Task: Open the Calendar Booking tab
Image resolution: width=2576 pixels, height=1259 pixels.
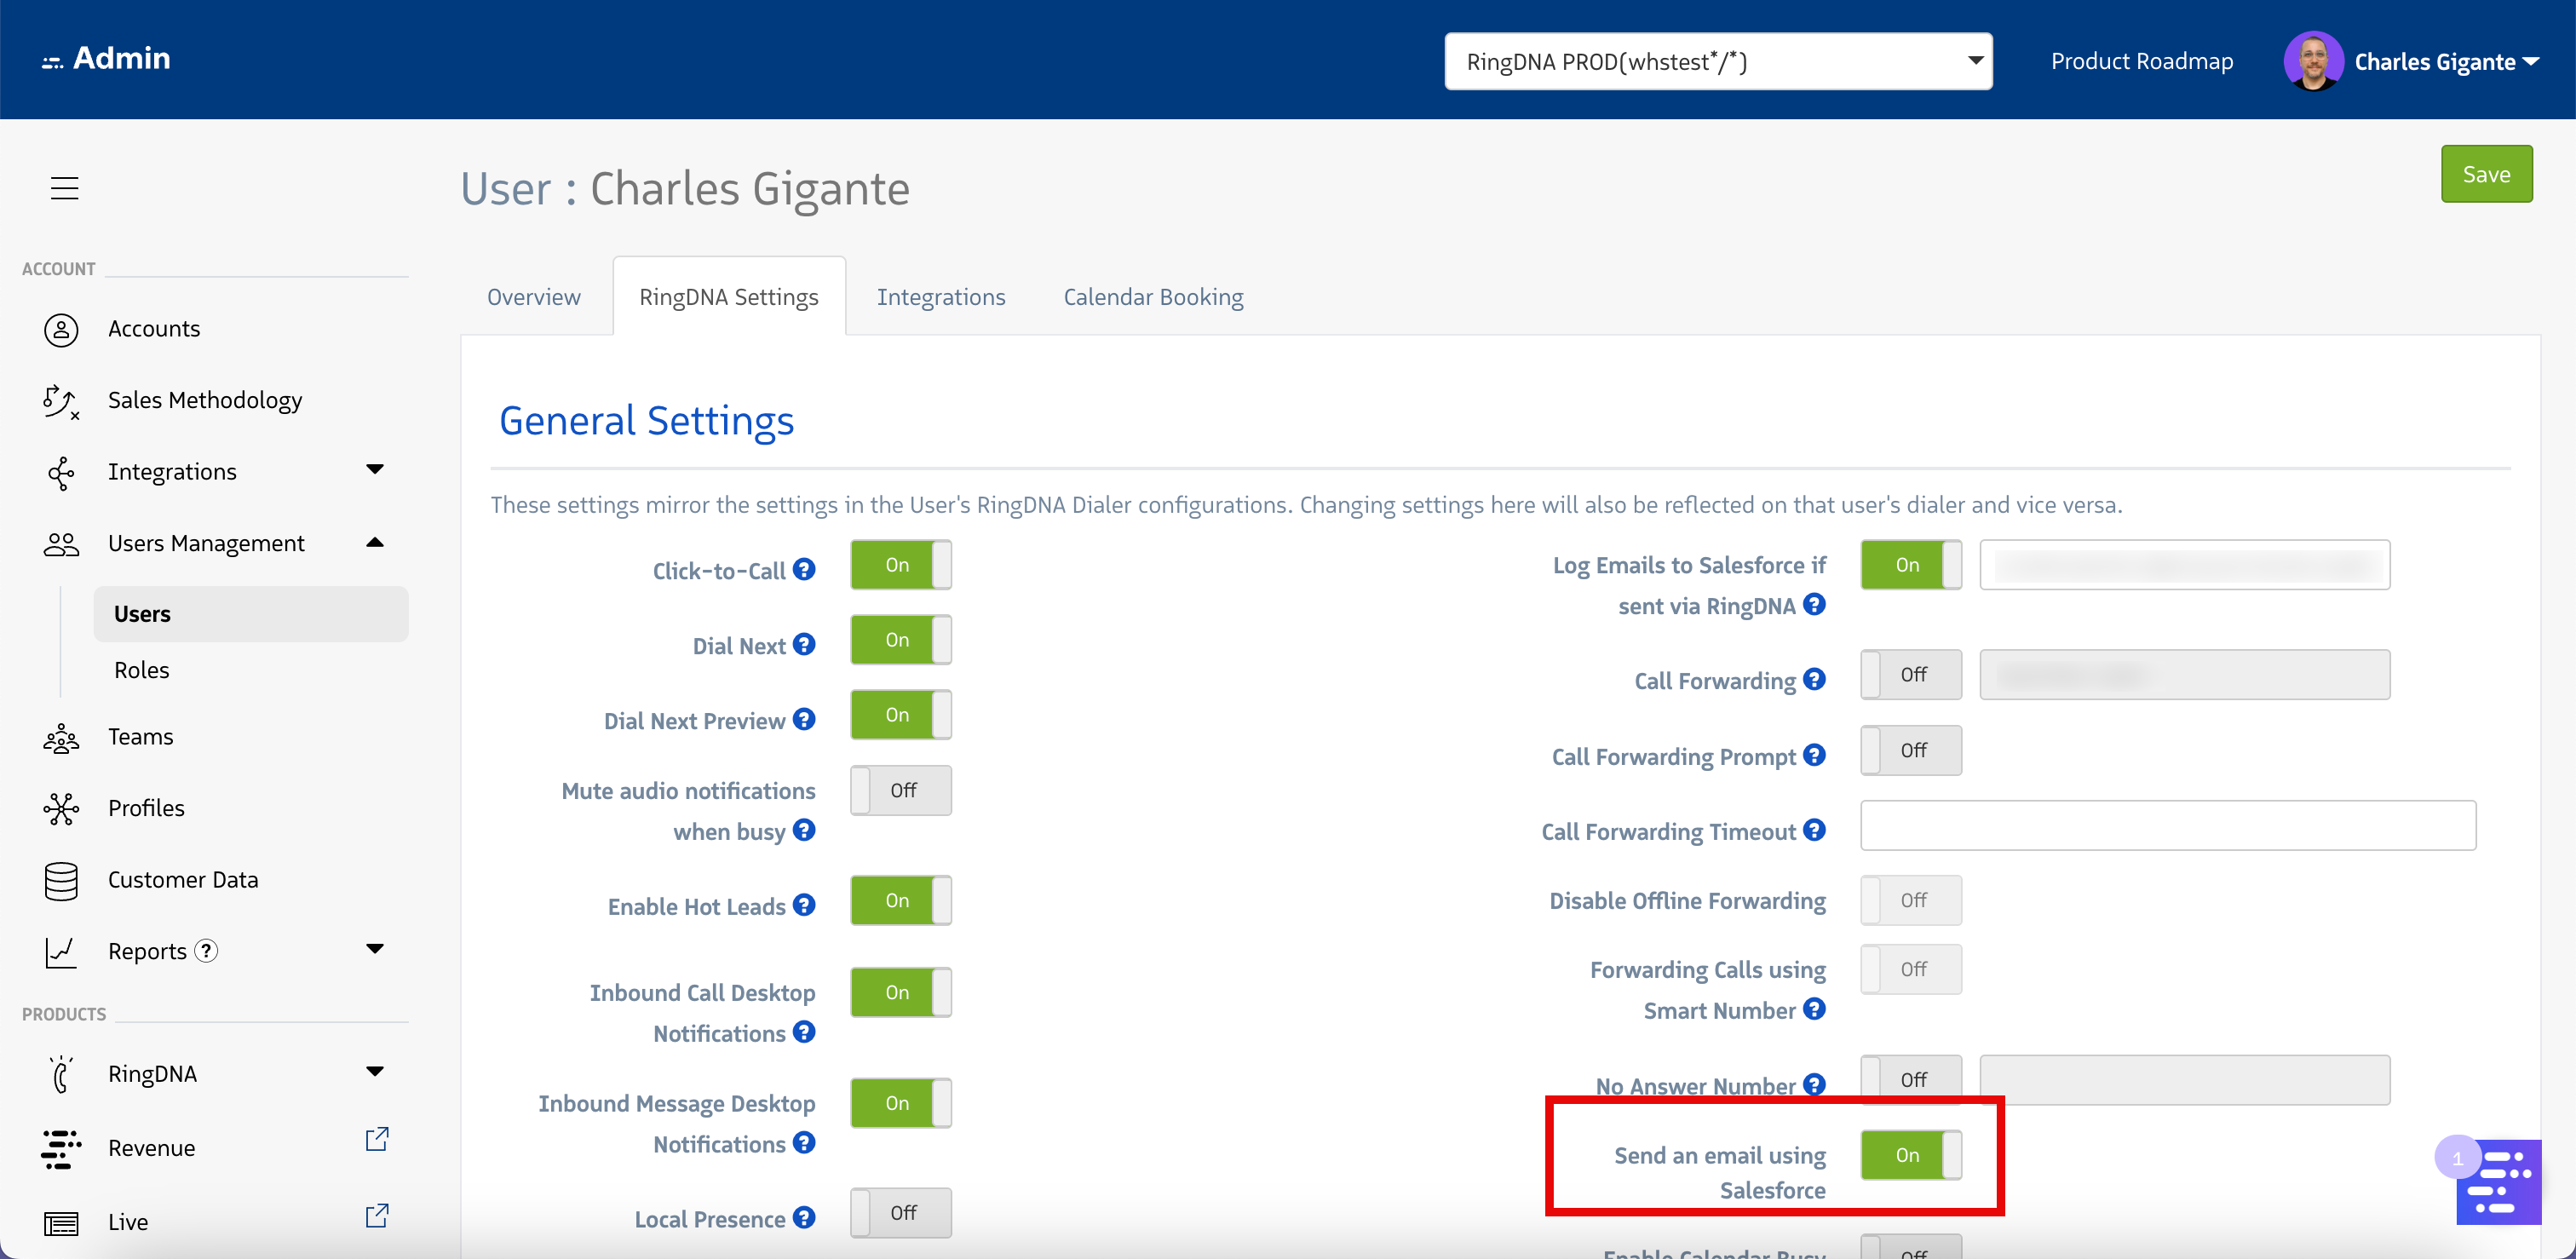Action: (x=1153, y=297)
